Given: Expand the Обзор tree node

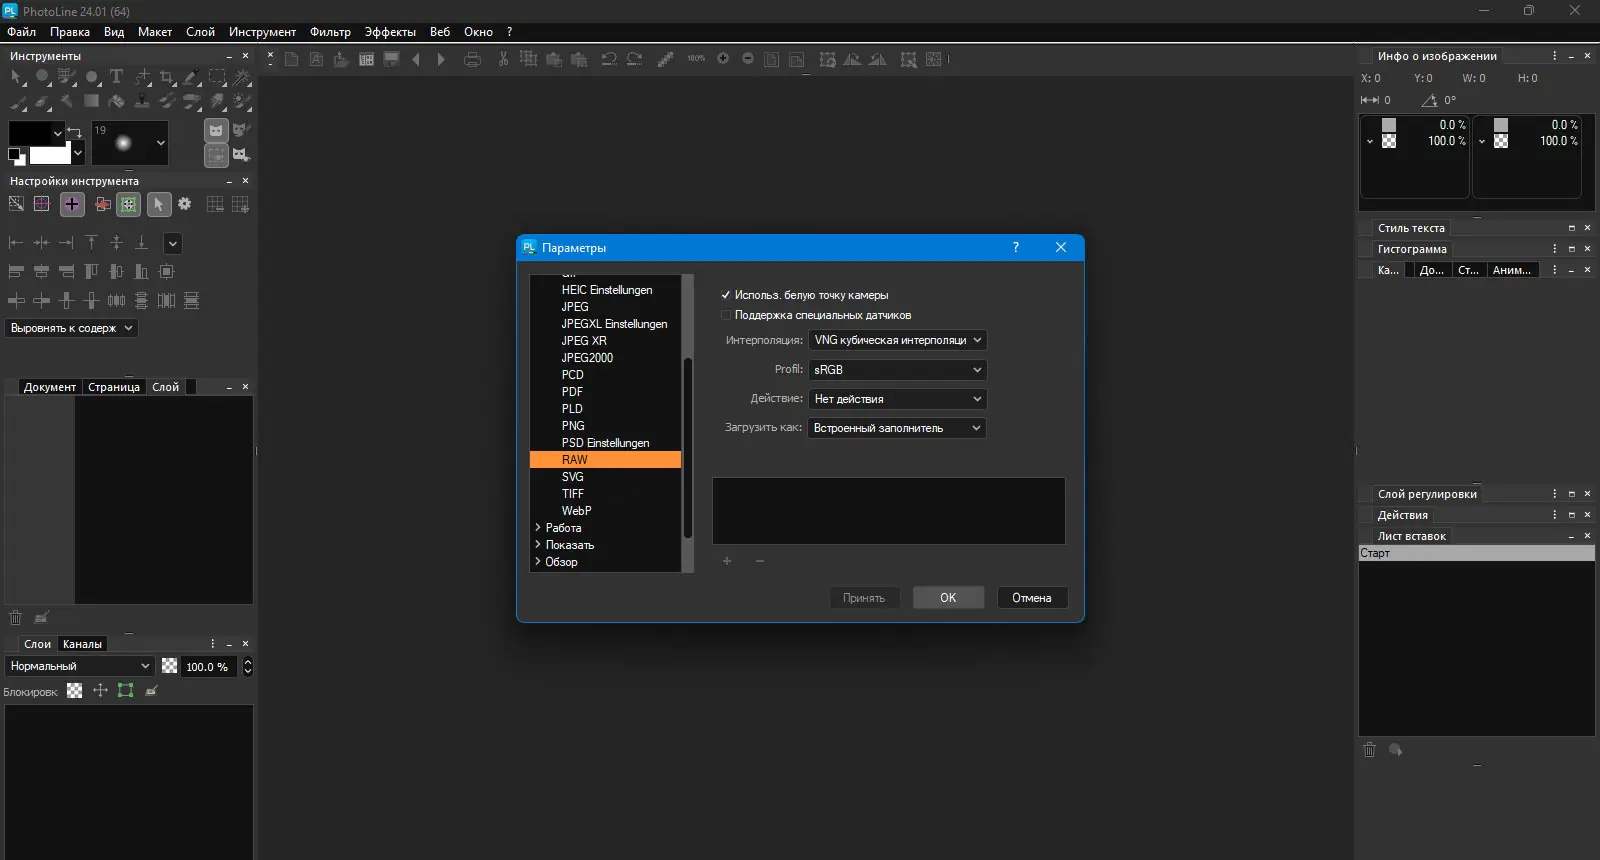Looking at the screenshot, I should click(x=538, y=561).
